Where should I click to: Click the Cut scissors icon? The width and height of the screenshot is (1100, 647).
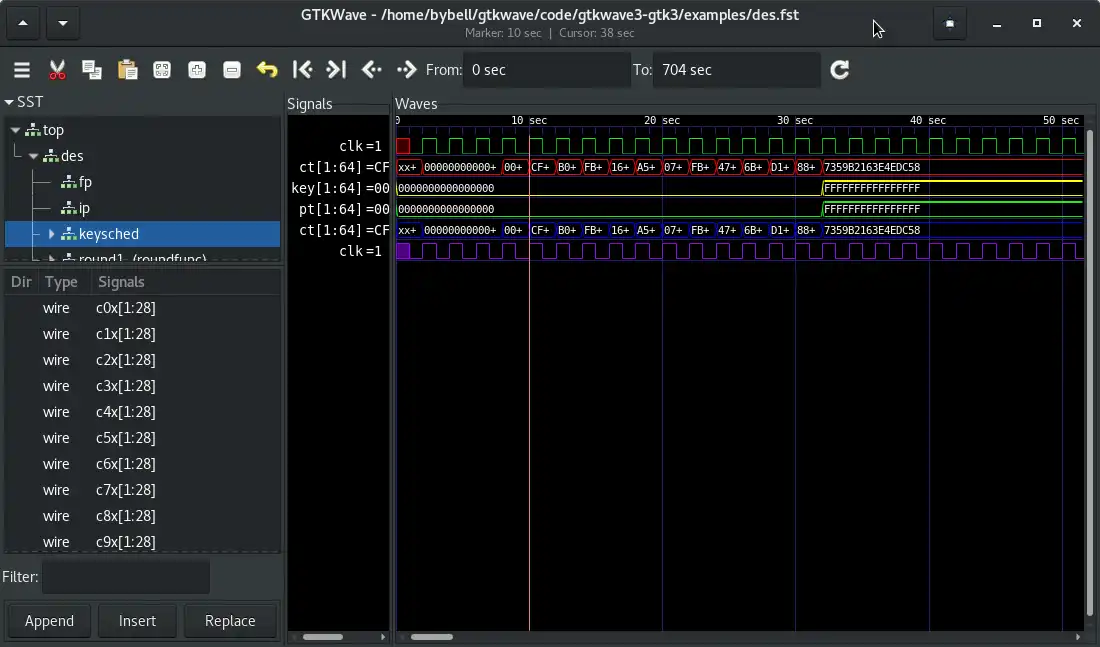click(x=57, y=70)
